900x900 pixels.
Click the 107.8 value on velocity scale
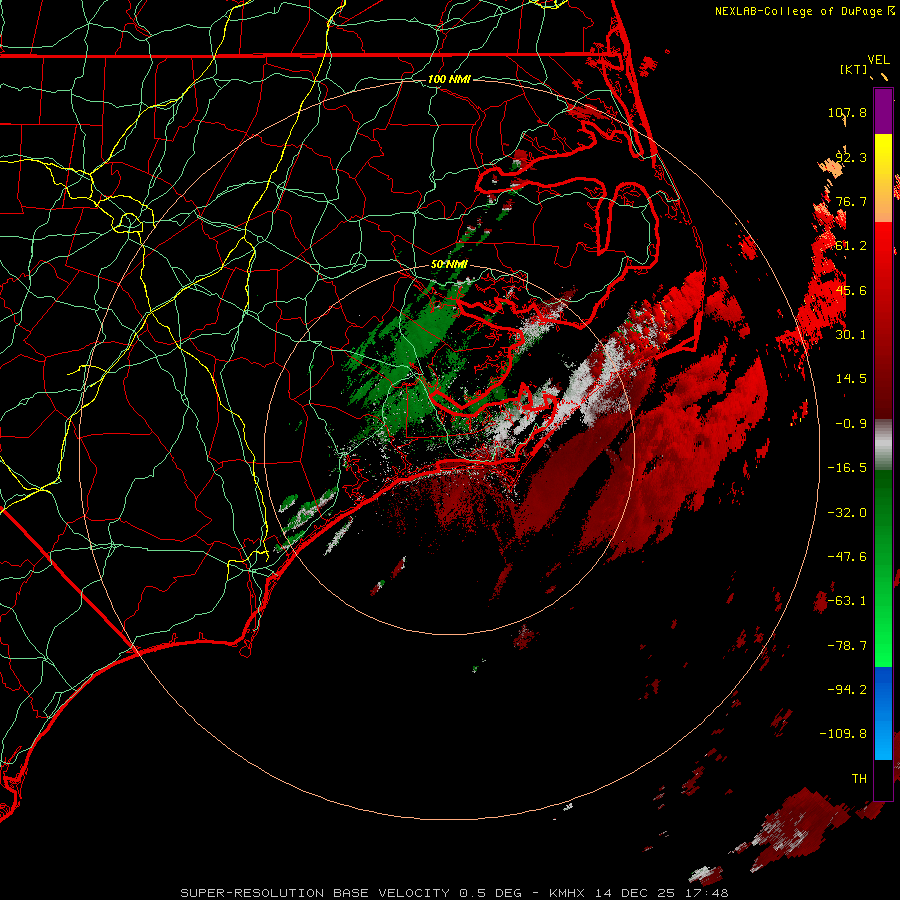tap(847, 112)
